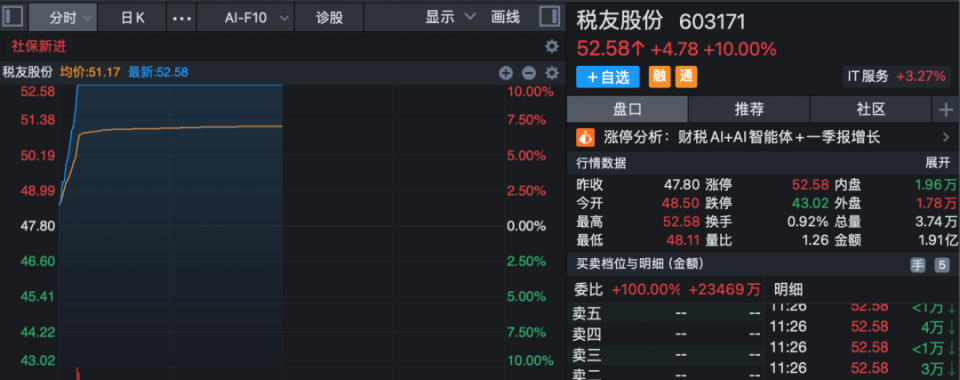Click 内盘 value 1.96万

coord(936,185)
